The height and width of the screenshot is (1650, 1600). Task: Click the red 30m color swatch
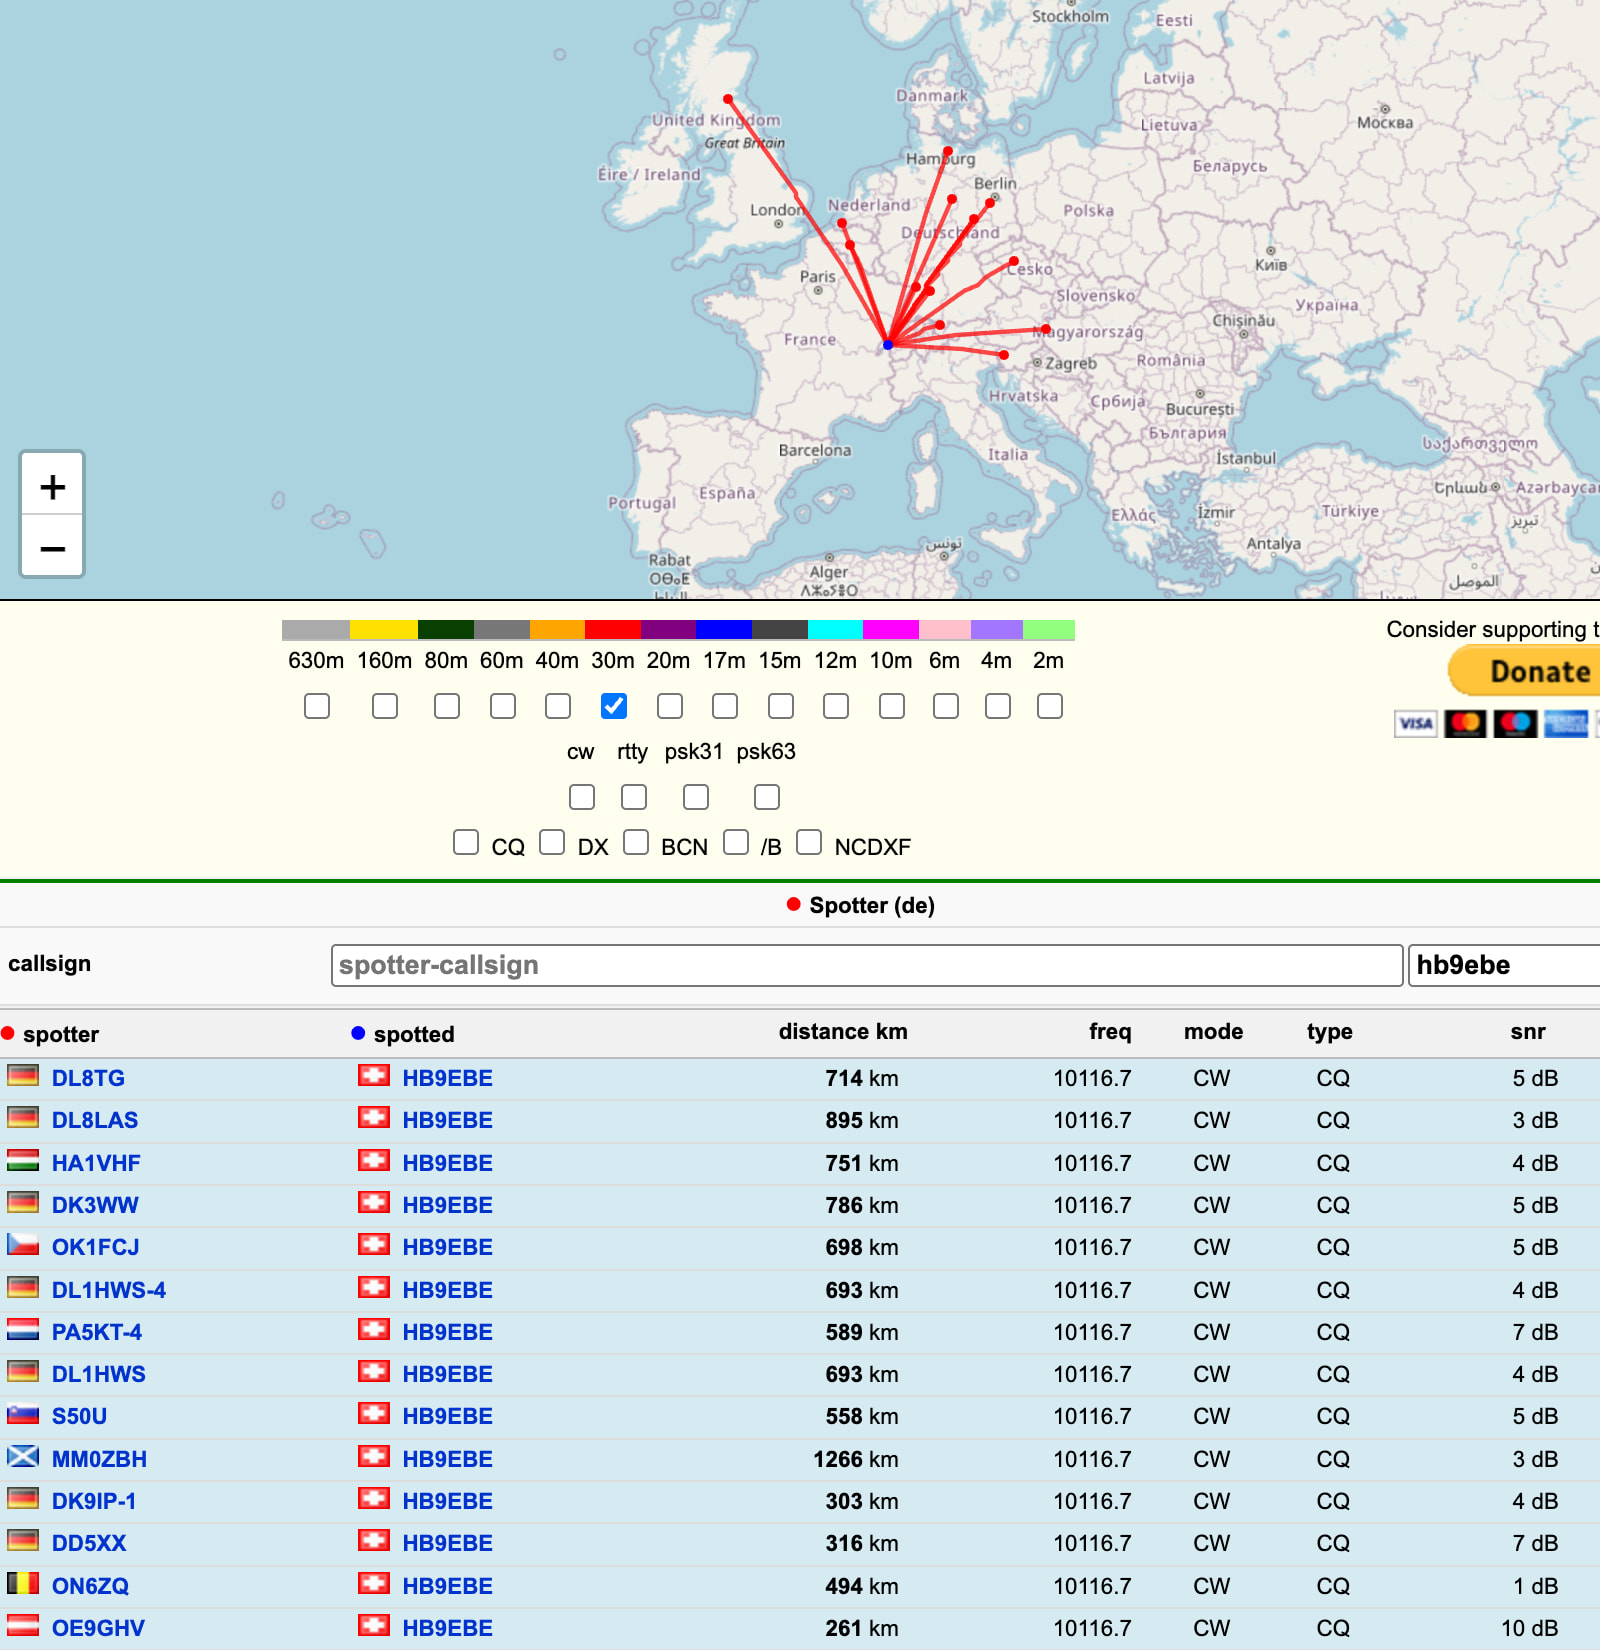[612, 630]
